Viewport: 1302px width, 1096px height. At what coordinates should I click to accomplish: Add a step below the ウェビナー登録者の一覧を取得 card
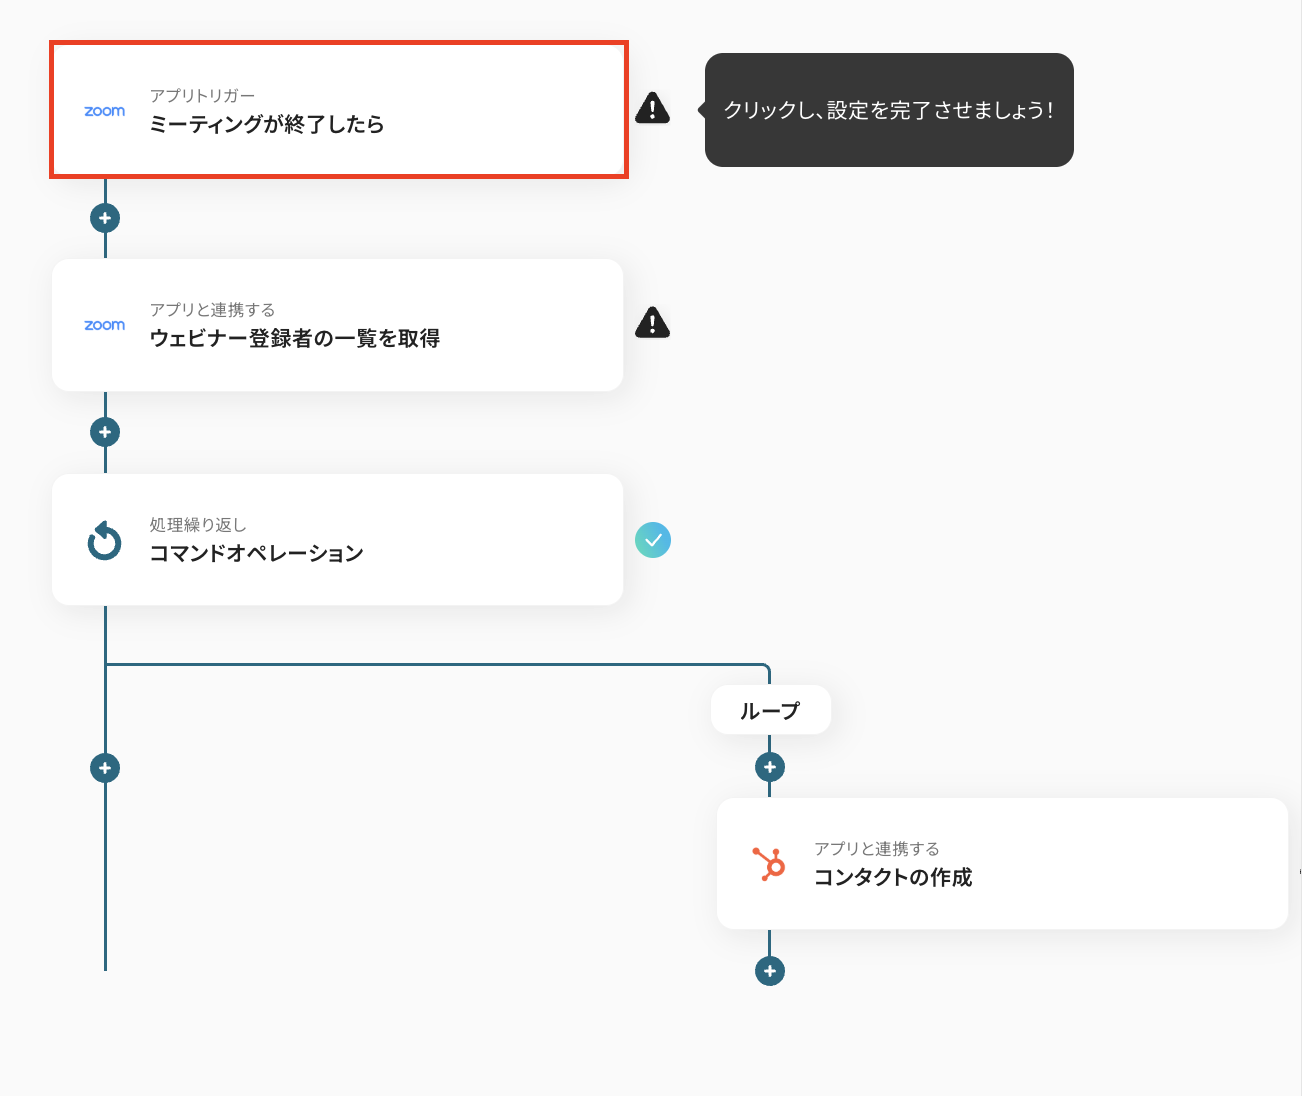coord(105,432)
